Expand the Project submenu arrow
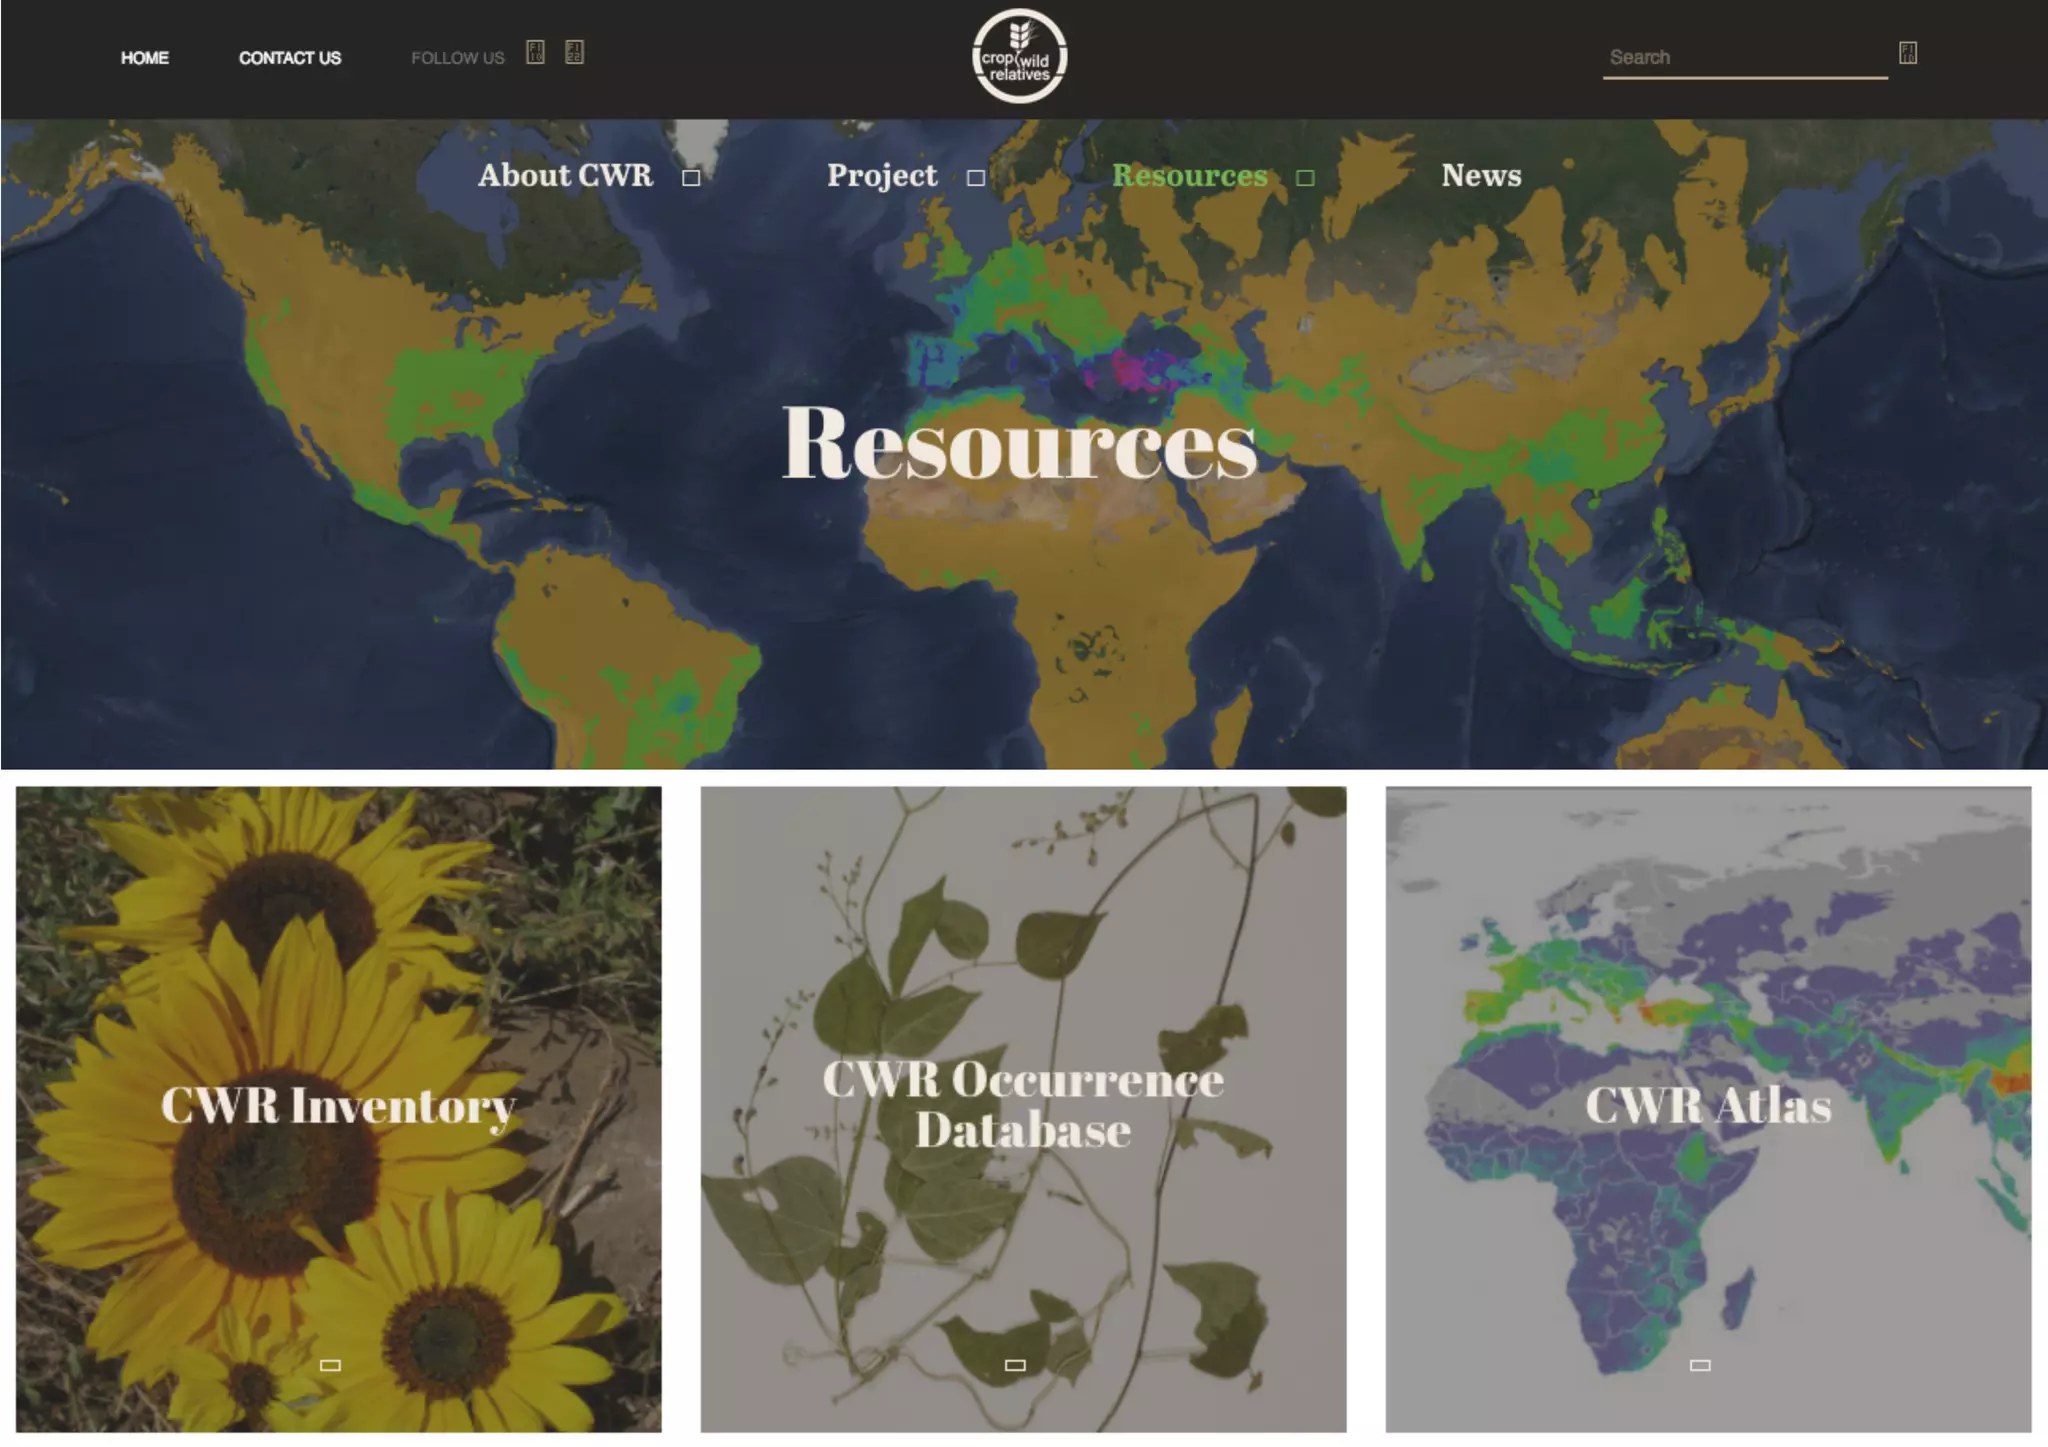Screen dimensions: 2048x1447 [976, 178]
